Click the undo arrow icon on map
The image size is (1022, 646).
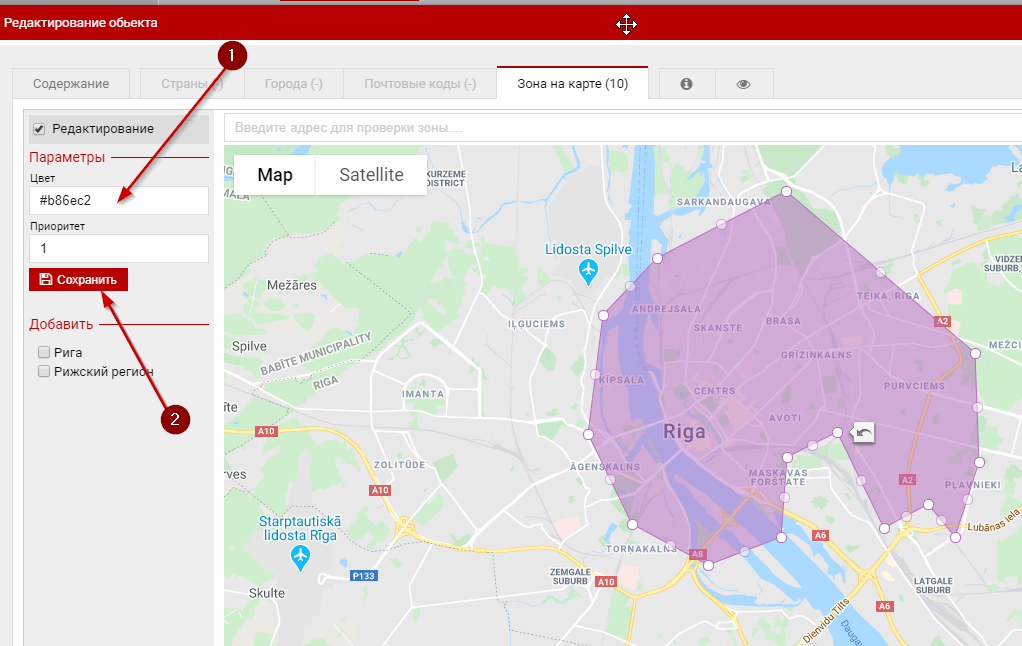(x=864, y=432)
